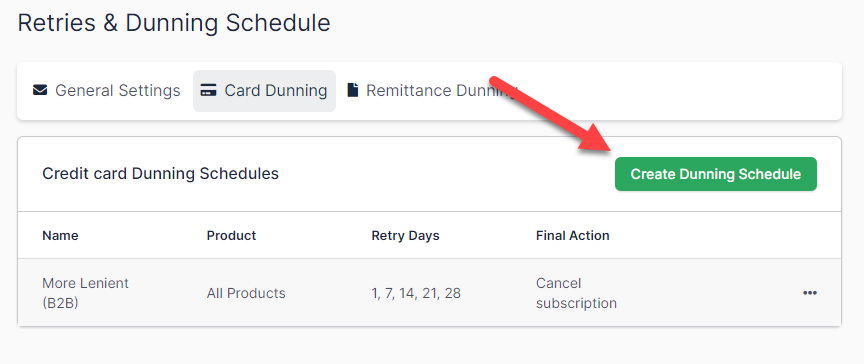Click the Credit card Dunning Schedules heading
The image size is (864, 364).
point(160,174)
